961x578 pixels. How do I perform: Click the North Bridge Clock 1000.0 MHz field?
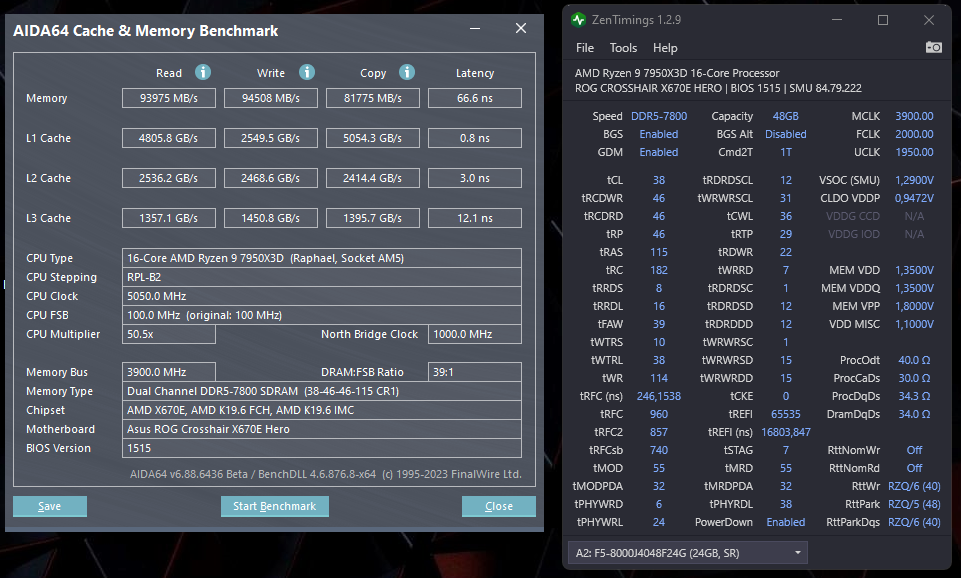click(475, 334)
